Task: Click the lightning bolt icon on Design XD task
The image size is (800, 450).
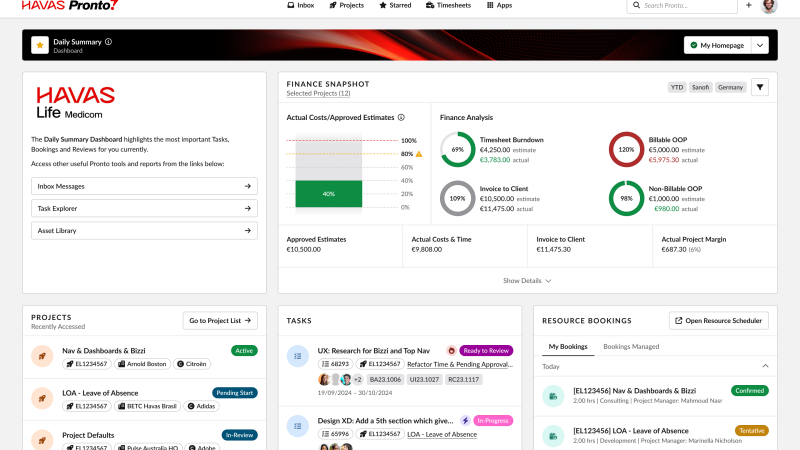Action: tap(465, 420)
